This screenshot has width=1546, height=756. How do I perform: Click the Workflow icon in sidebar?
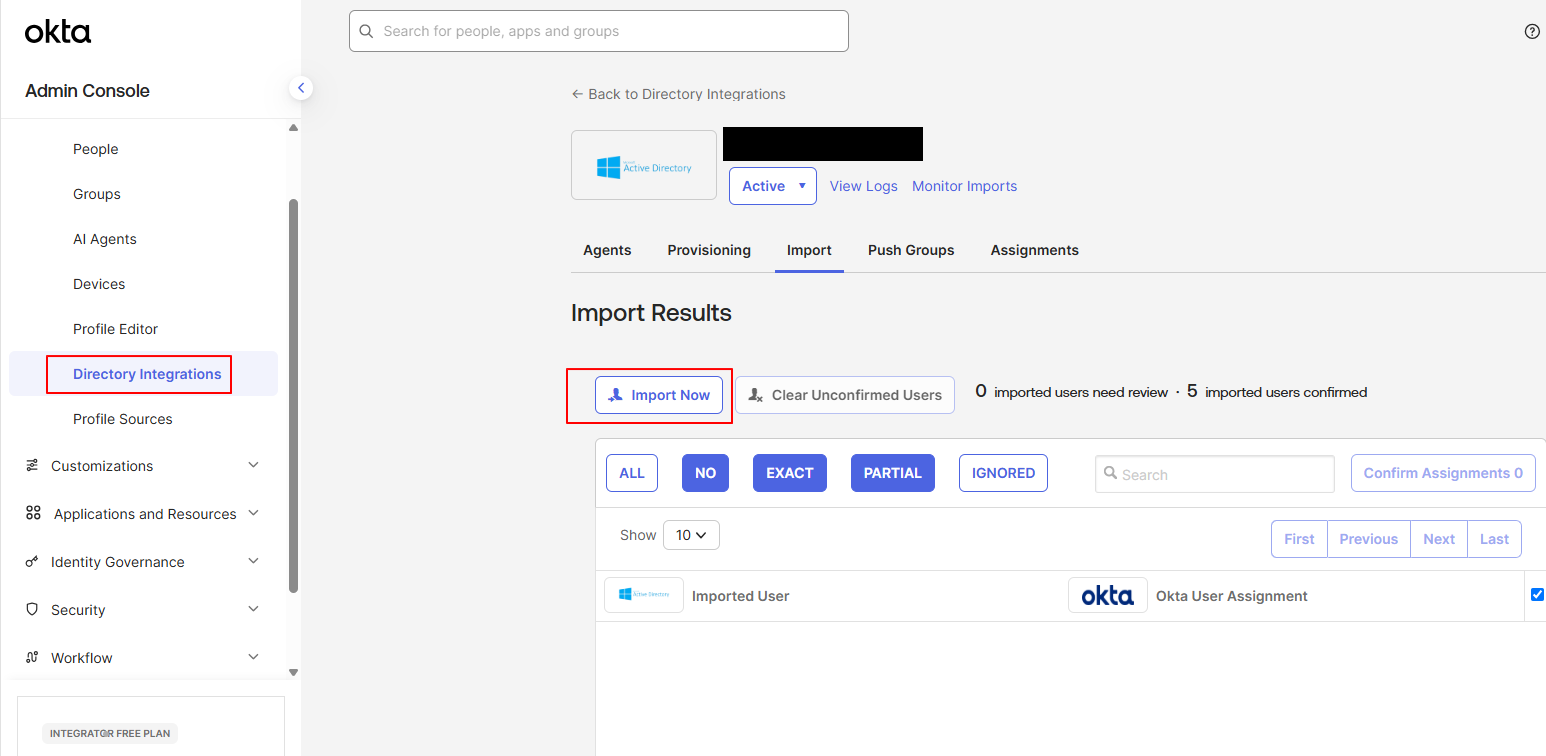click(x=32, y=658)
